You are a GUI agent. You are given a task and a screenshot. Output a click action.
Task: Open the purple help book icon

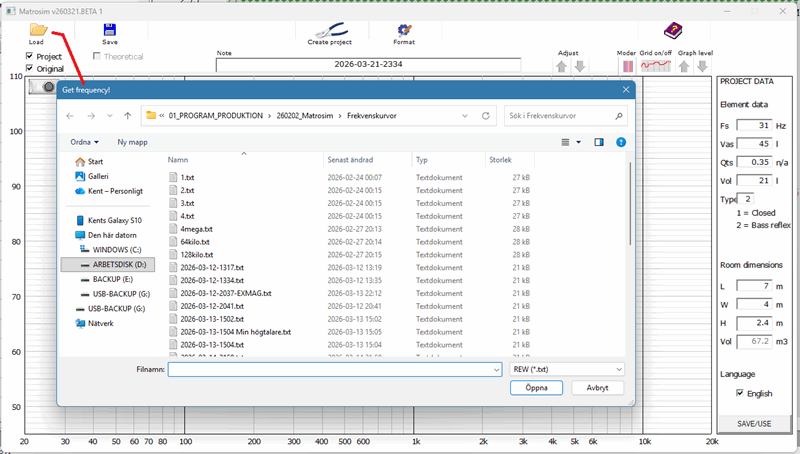[673, 31]
